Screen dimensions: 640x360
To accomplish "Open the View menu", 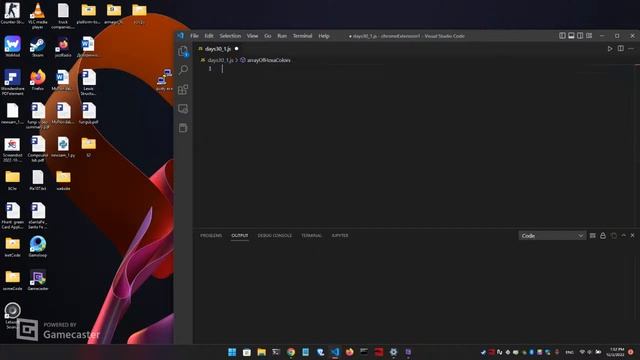I will point(252,36).
